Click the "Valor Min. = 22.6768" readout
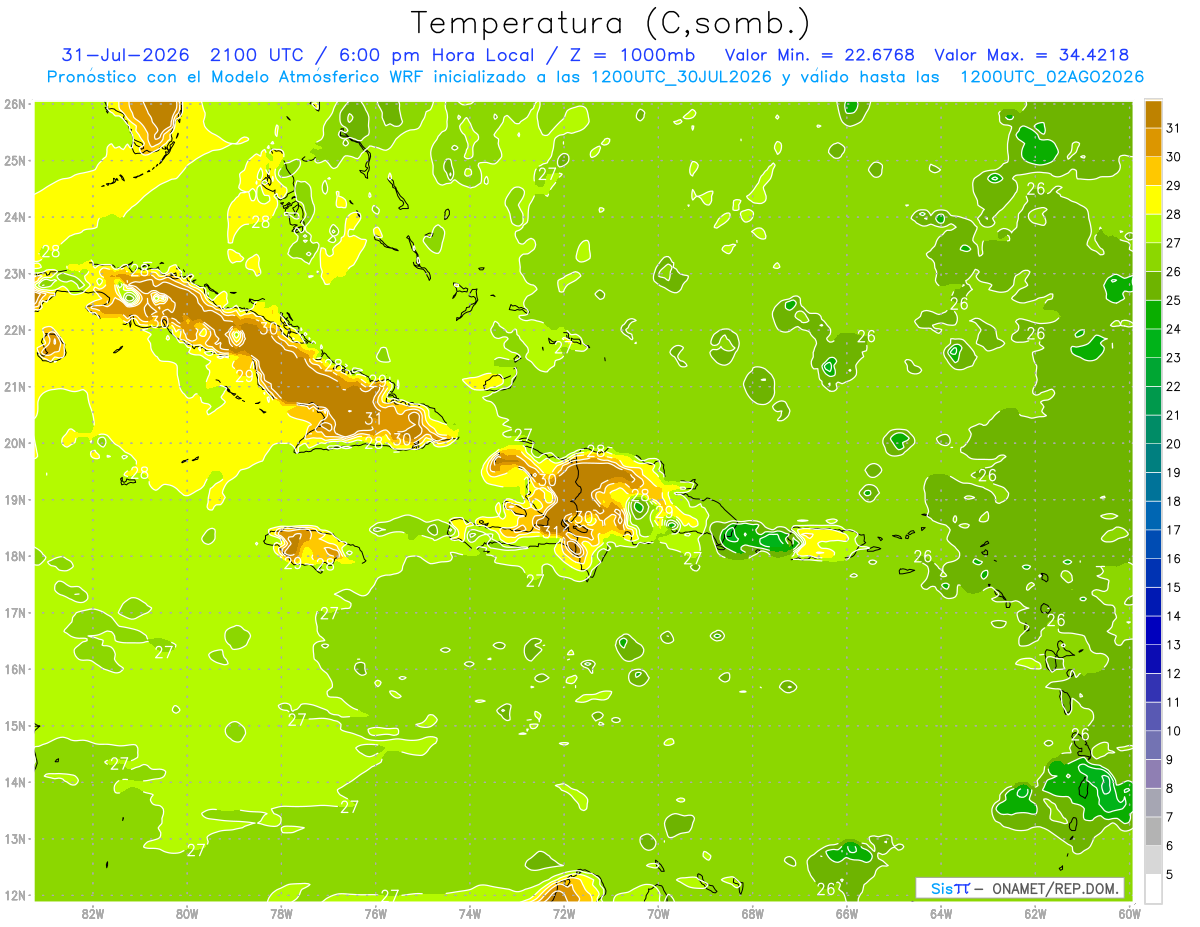The image size is (1200, 927). pyautogui.click(x=820, y=54)
